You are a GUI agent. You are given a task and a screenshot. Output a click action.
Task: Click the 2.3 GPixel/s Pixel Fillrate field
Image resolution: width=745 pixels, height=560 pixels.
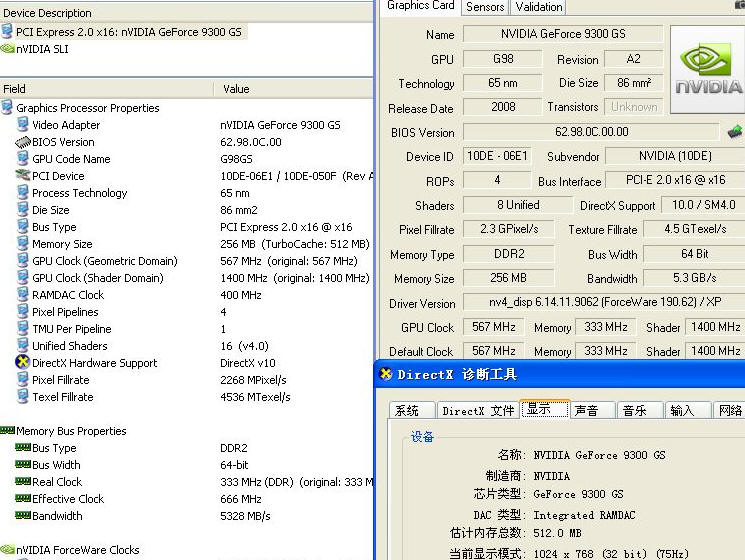tap(509, 229)
